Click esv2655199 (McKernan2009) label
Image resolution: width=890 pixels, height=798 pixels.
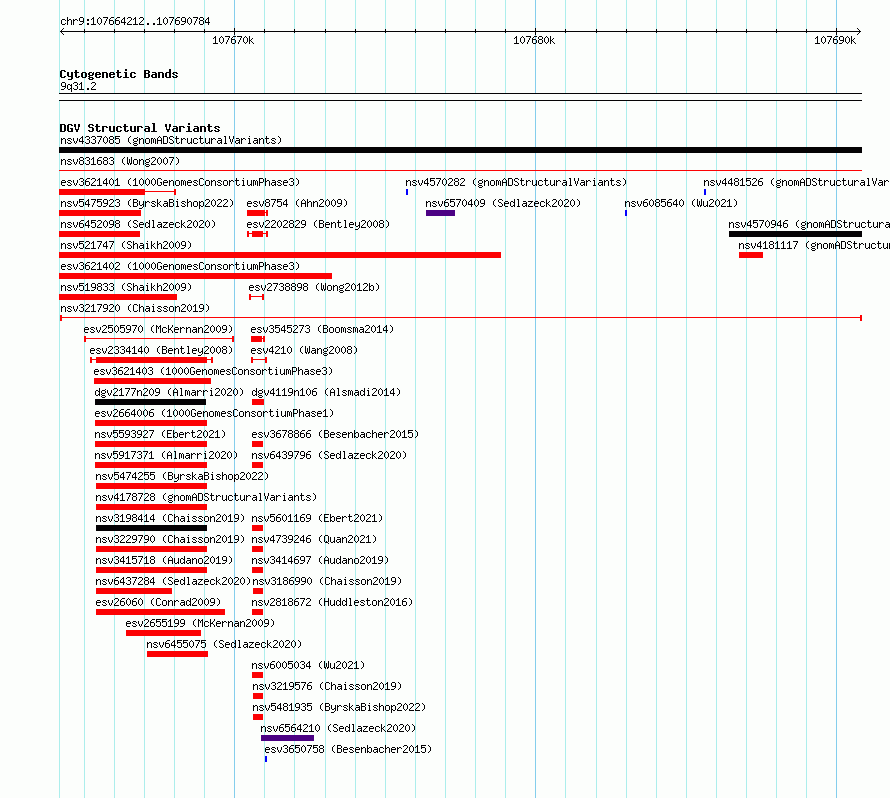[x=200, y=623]
